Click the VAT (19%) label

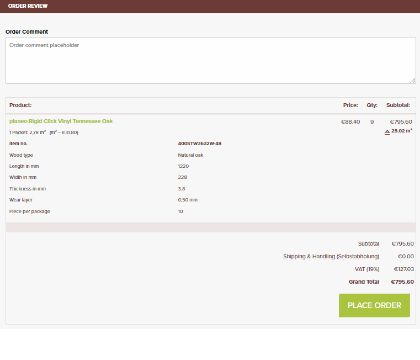367,269
